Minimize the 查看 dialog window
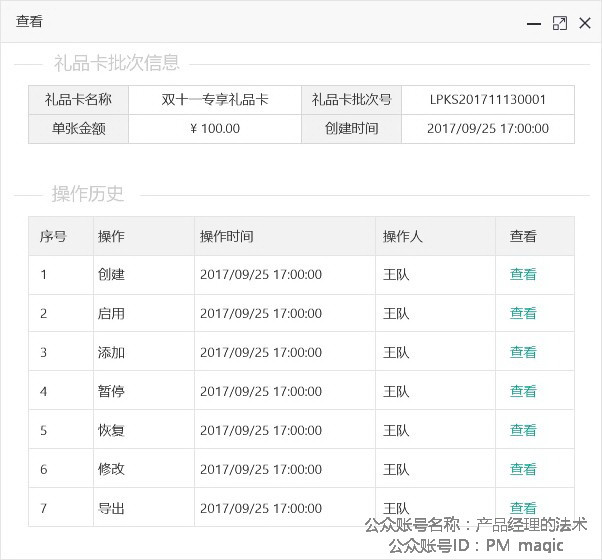 coord(535,23)
